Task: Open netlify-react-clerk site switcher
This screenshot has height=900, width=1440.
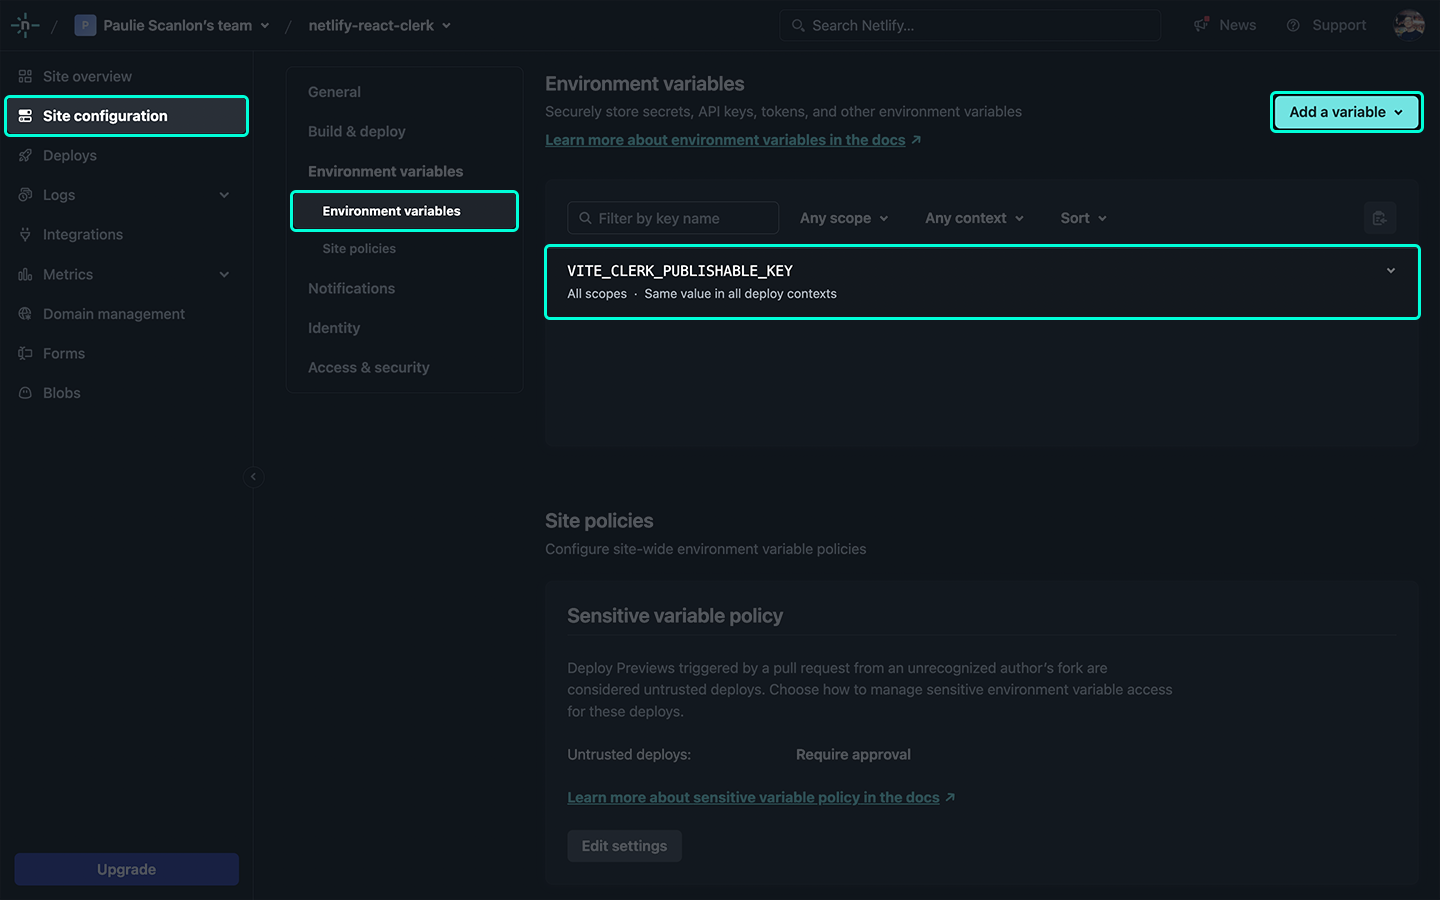Action: coord(379,25)
